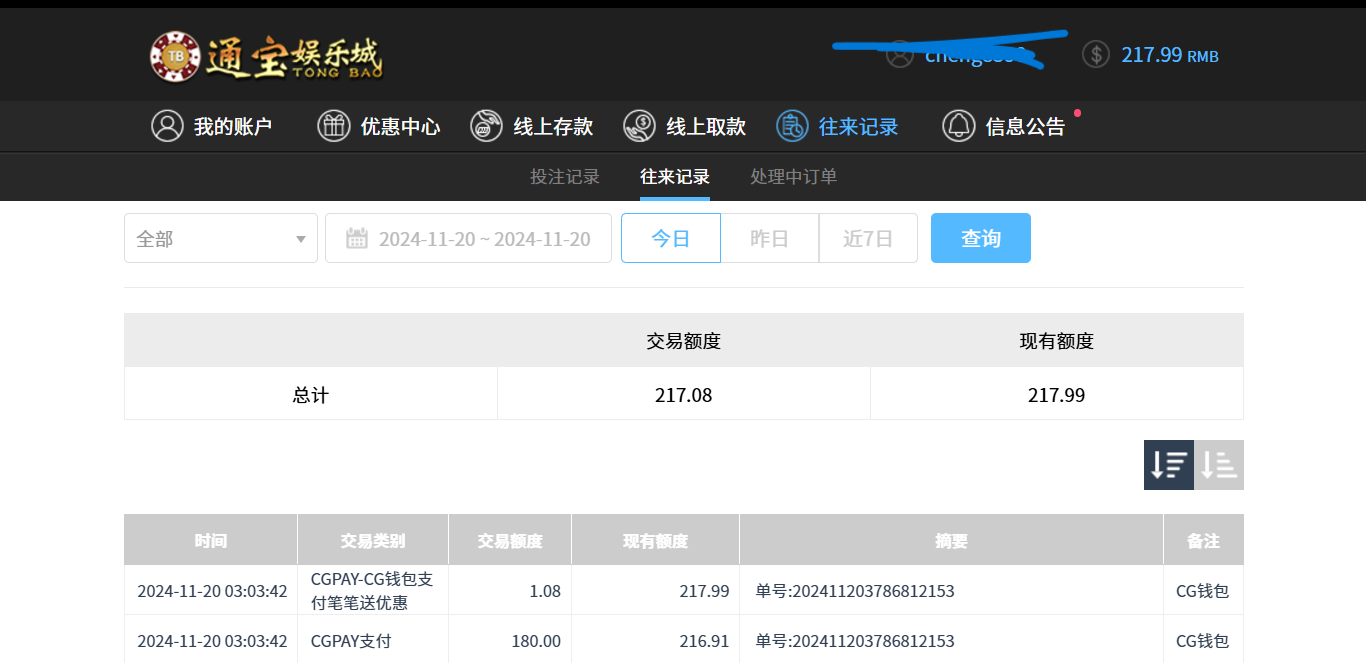The height and width of the screenshot is (663, 1366).
Task: Select the 今日 date filter
Action: [670, 238]
